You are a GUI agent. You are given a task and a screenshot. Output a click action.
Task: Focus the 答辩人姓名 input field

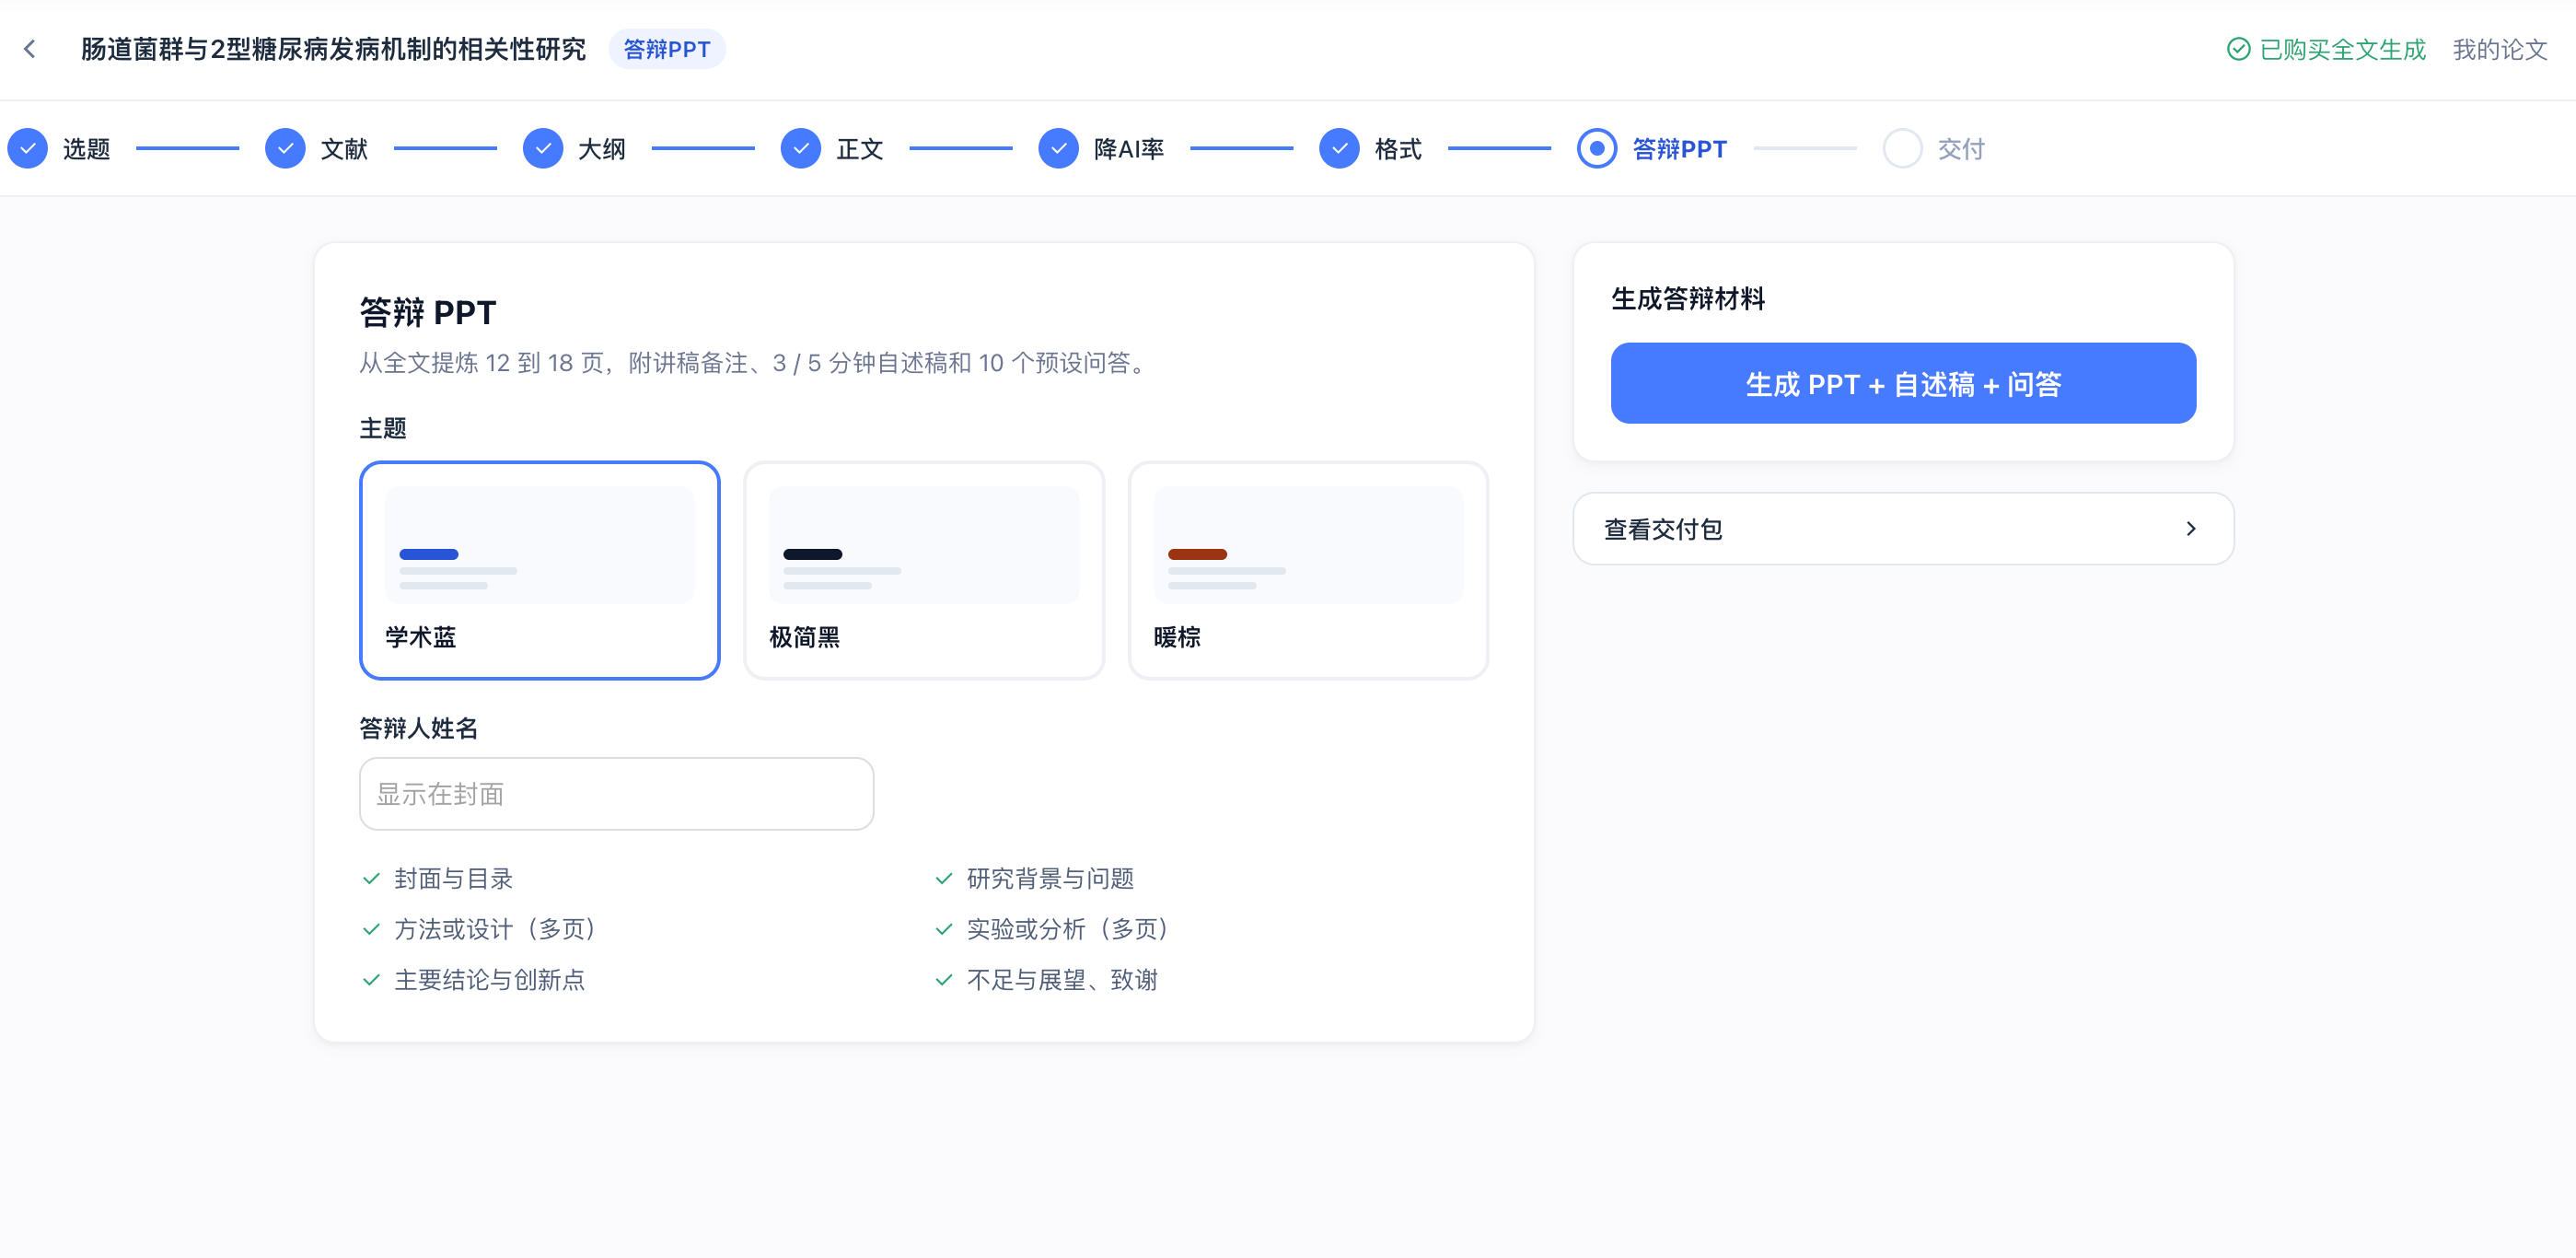tap(617, 794)
